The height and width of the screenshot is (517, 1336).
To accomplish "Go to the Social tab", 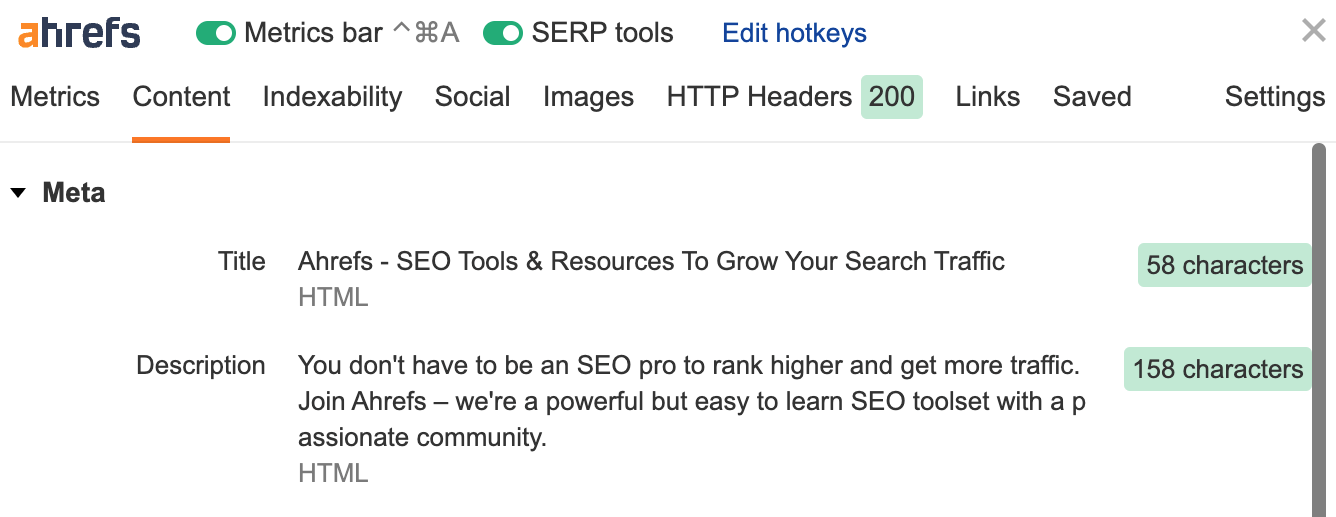I will pos(472,97).
